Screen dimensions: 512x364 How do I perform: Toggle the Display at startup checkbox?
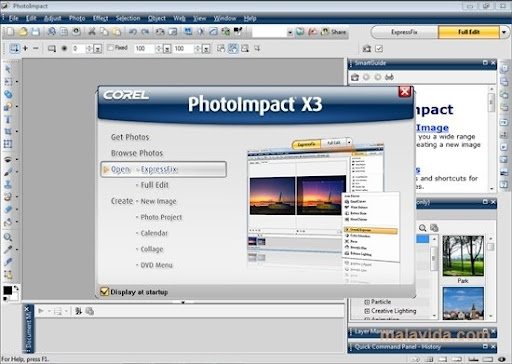pos(105,292)
